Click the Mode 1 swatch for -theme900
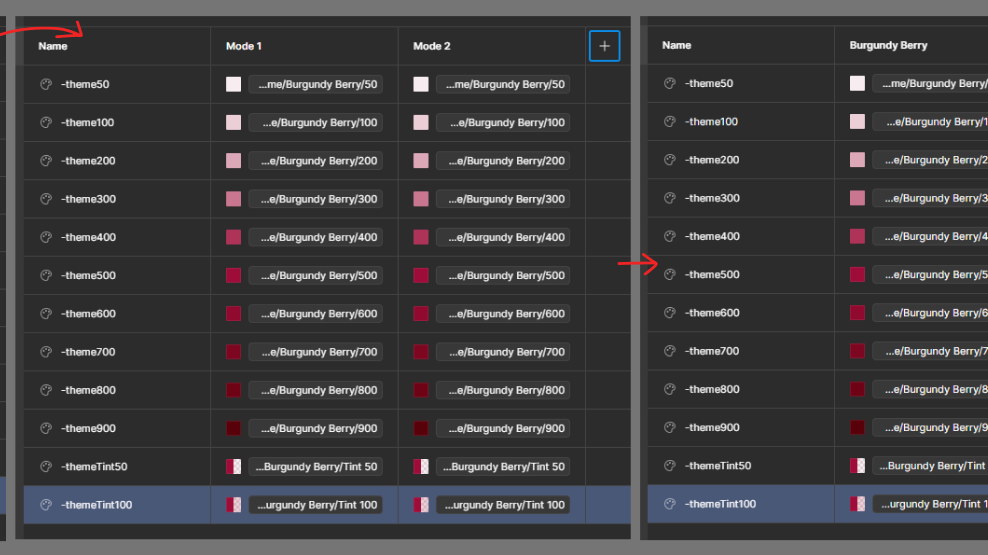The height and width of the screenshot is (555, 988). [x=234, y=428]
